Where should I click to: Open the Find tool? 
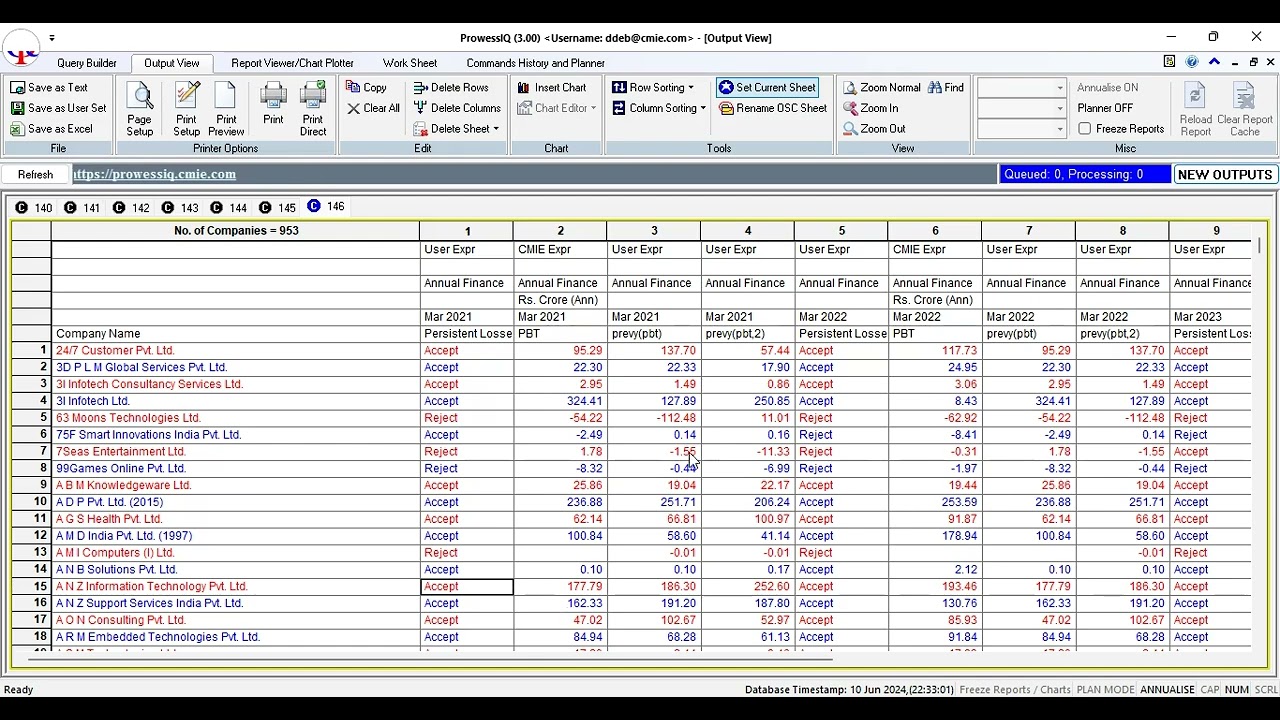pos(946,88)
